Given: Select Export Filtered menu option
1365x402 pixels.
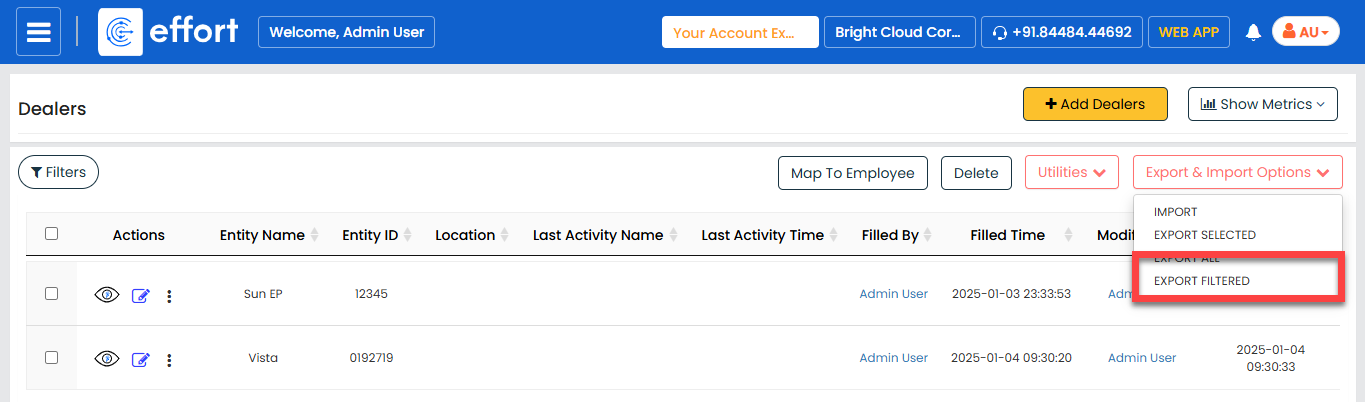Looking at the screenshot, I should (x=1201, y=281).
